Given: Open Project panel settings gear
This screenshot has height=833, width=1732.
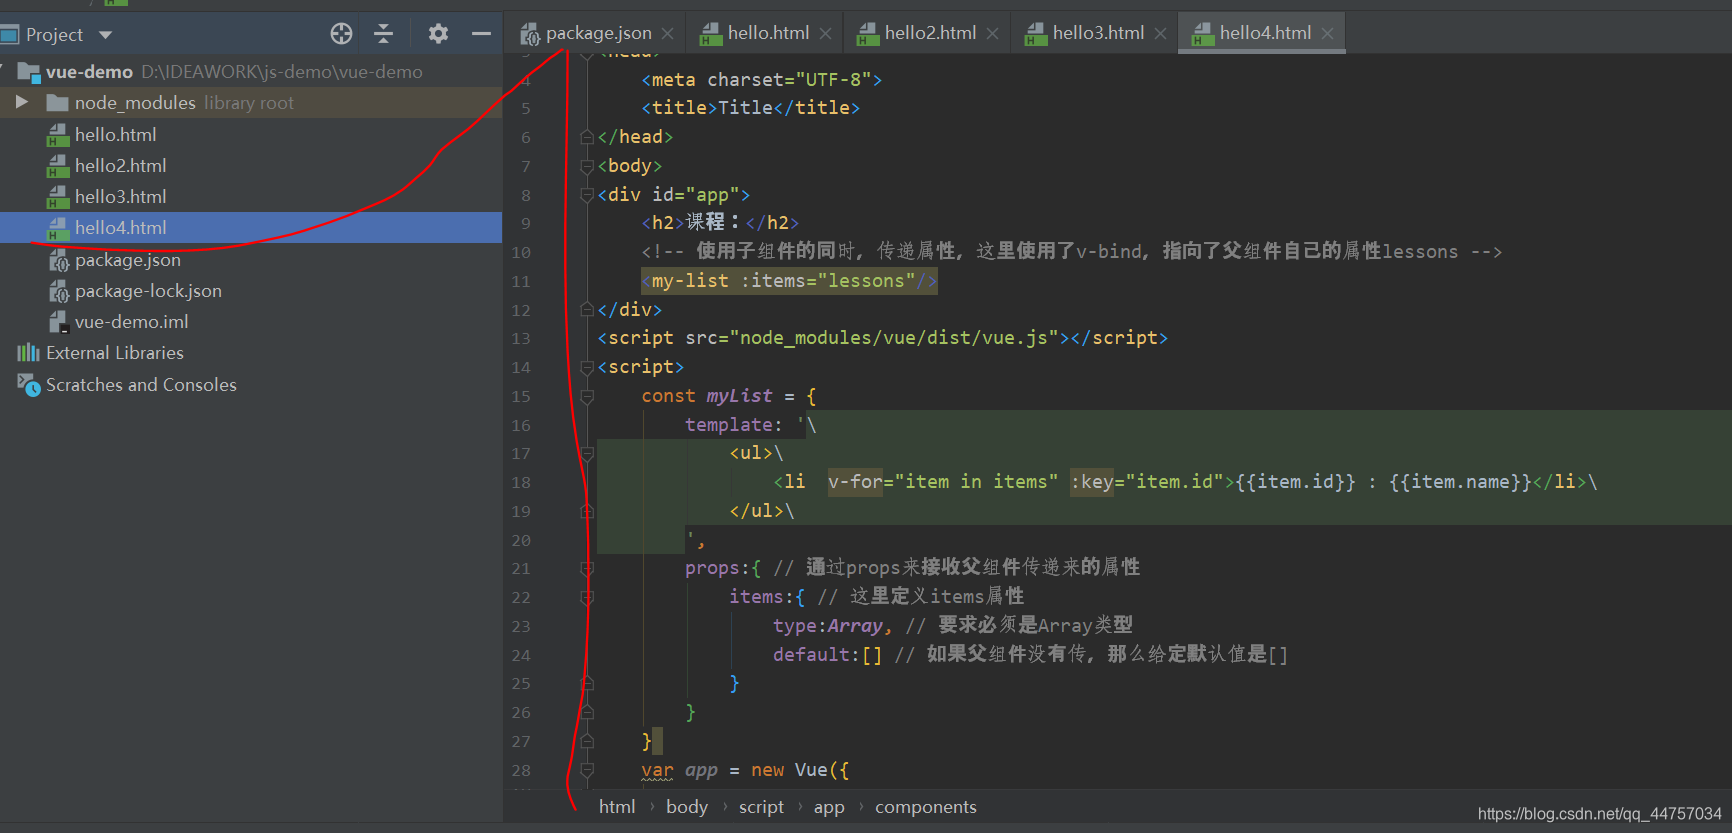Looking at the screenshot, I should (438, 34).
